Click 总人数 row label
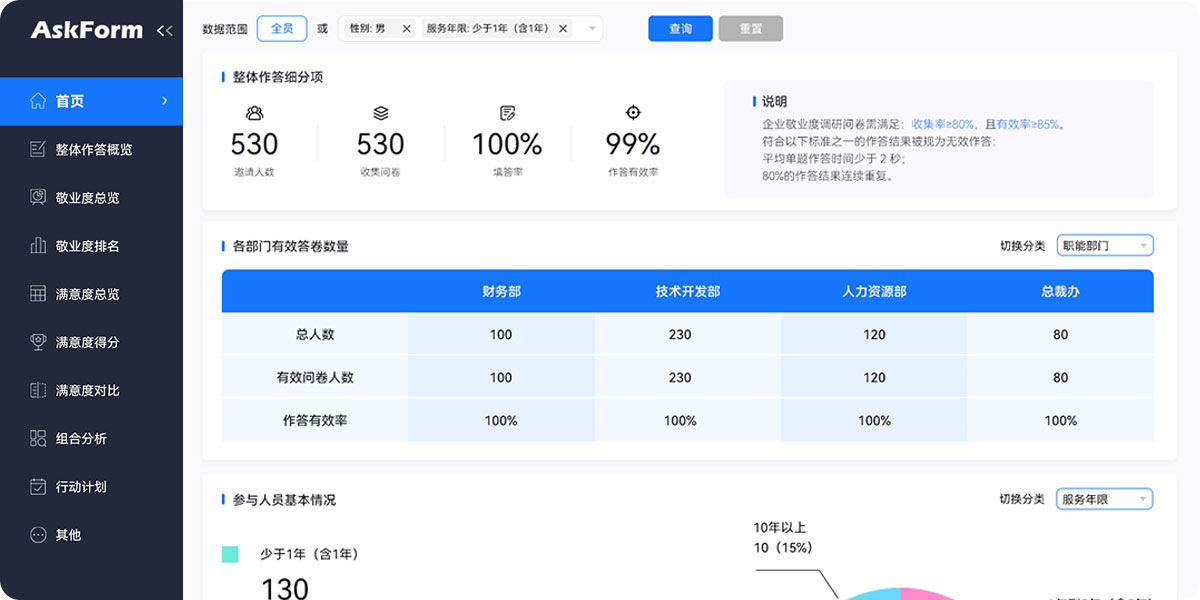1200x600 pixels. [314, 335]
